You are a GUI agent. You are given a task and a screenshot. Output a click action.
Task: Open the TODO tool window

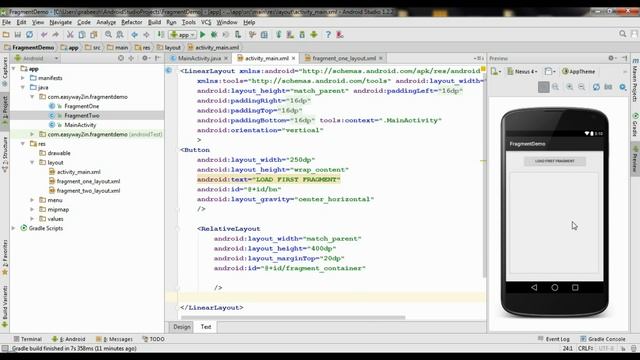pyautogui.click(x=153, y=339)
